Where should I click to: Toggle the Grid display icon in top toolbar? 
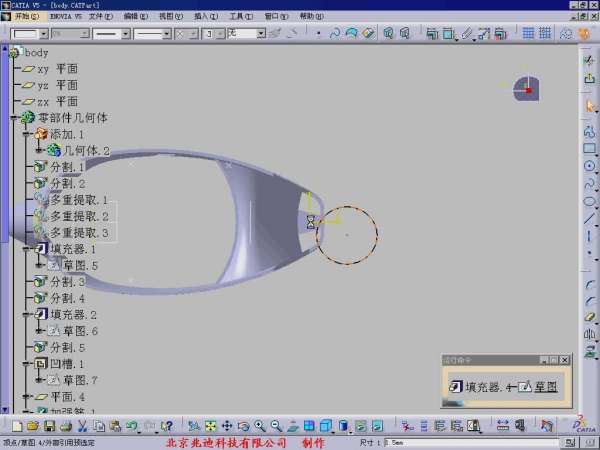coord(528,33)
